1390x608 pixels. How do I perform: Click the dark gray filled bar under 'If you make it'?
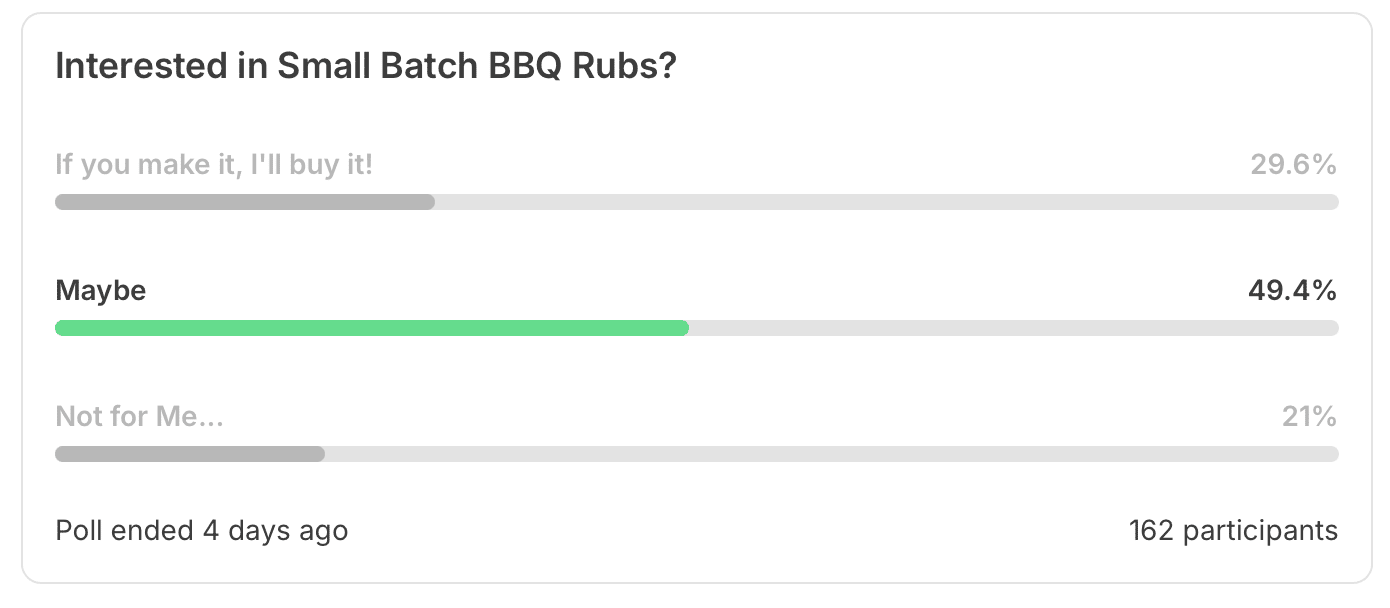point(245,202)
